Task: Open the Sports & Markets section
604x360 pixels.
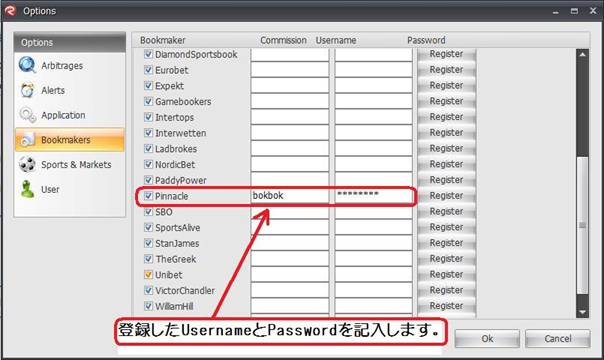Action: (x=70, y=165)
